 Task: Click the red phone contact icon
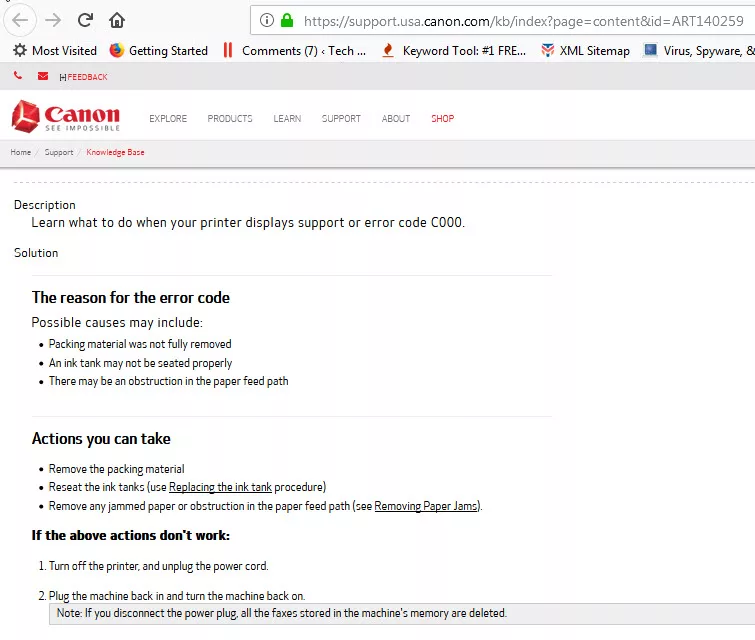pyautogui.click(x=18, y=76)
